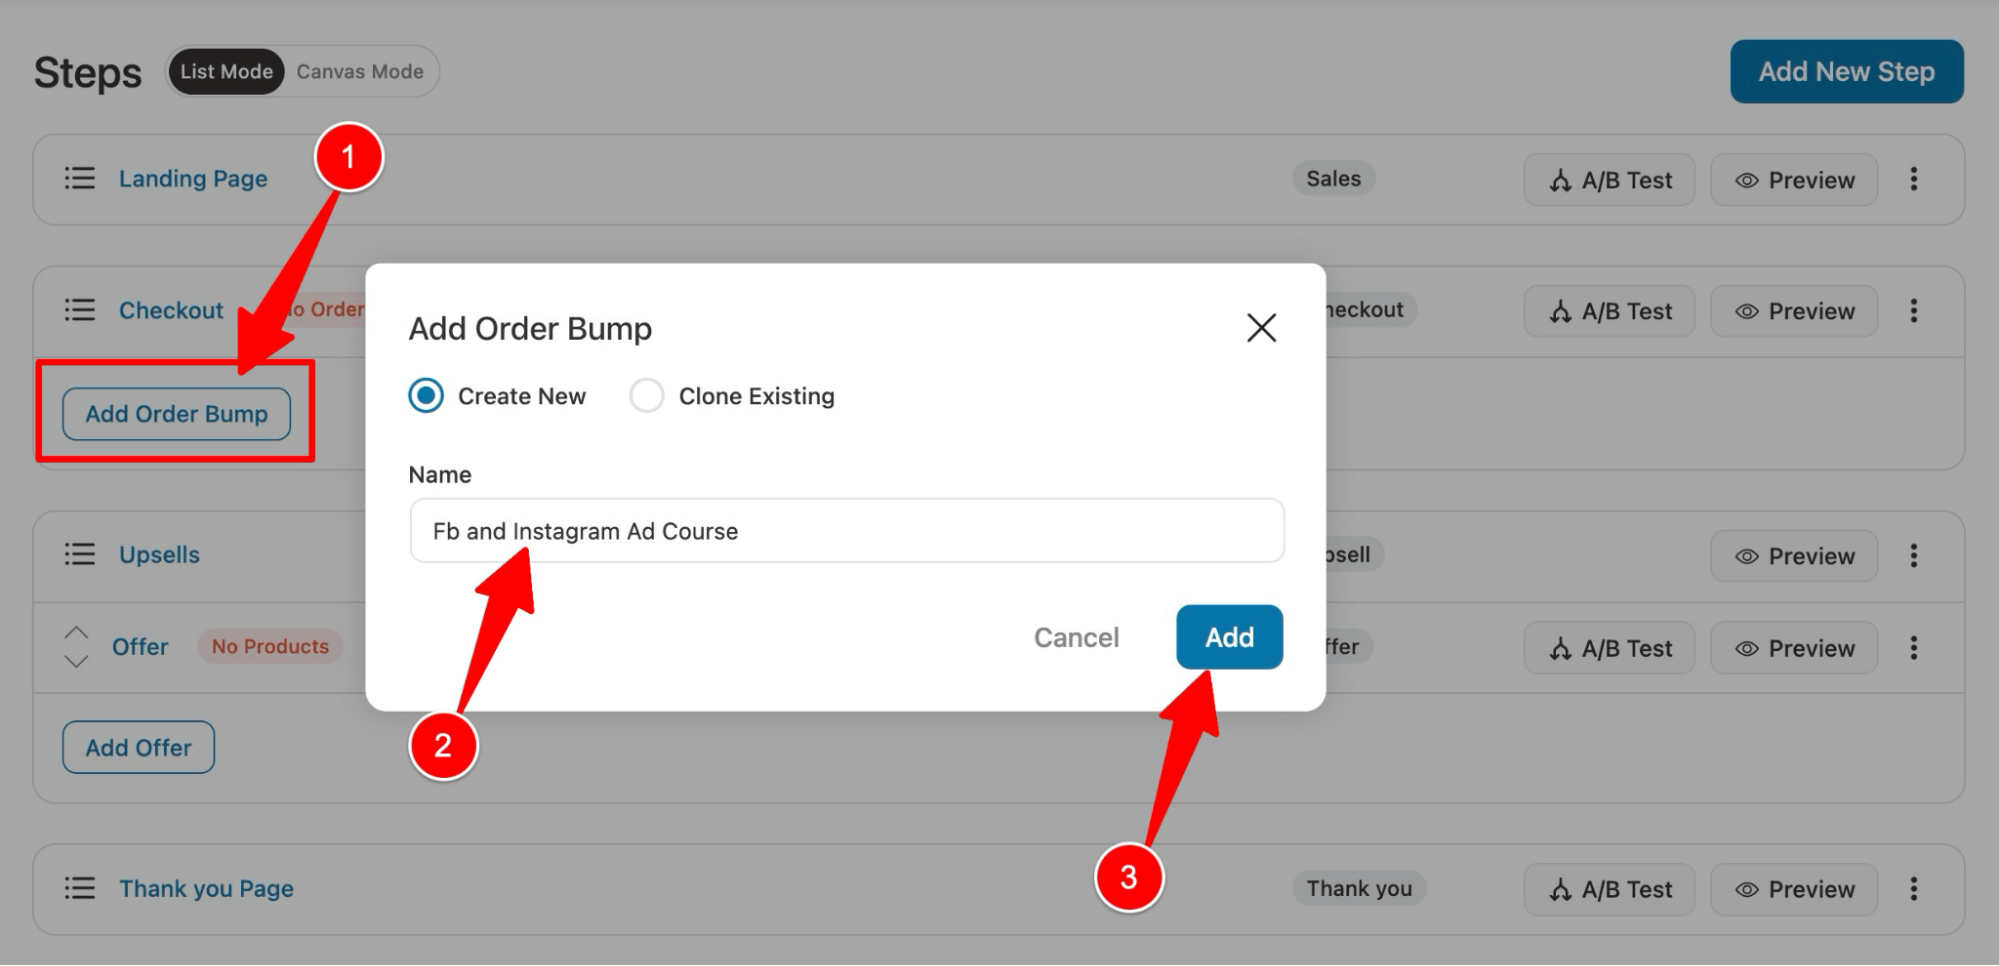
Task: Switch to Canvas Mode
Action: tap(358, 71)
